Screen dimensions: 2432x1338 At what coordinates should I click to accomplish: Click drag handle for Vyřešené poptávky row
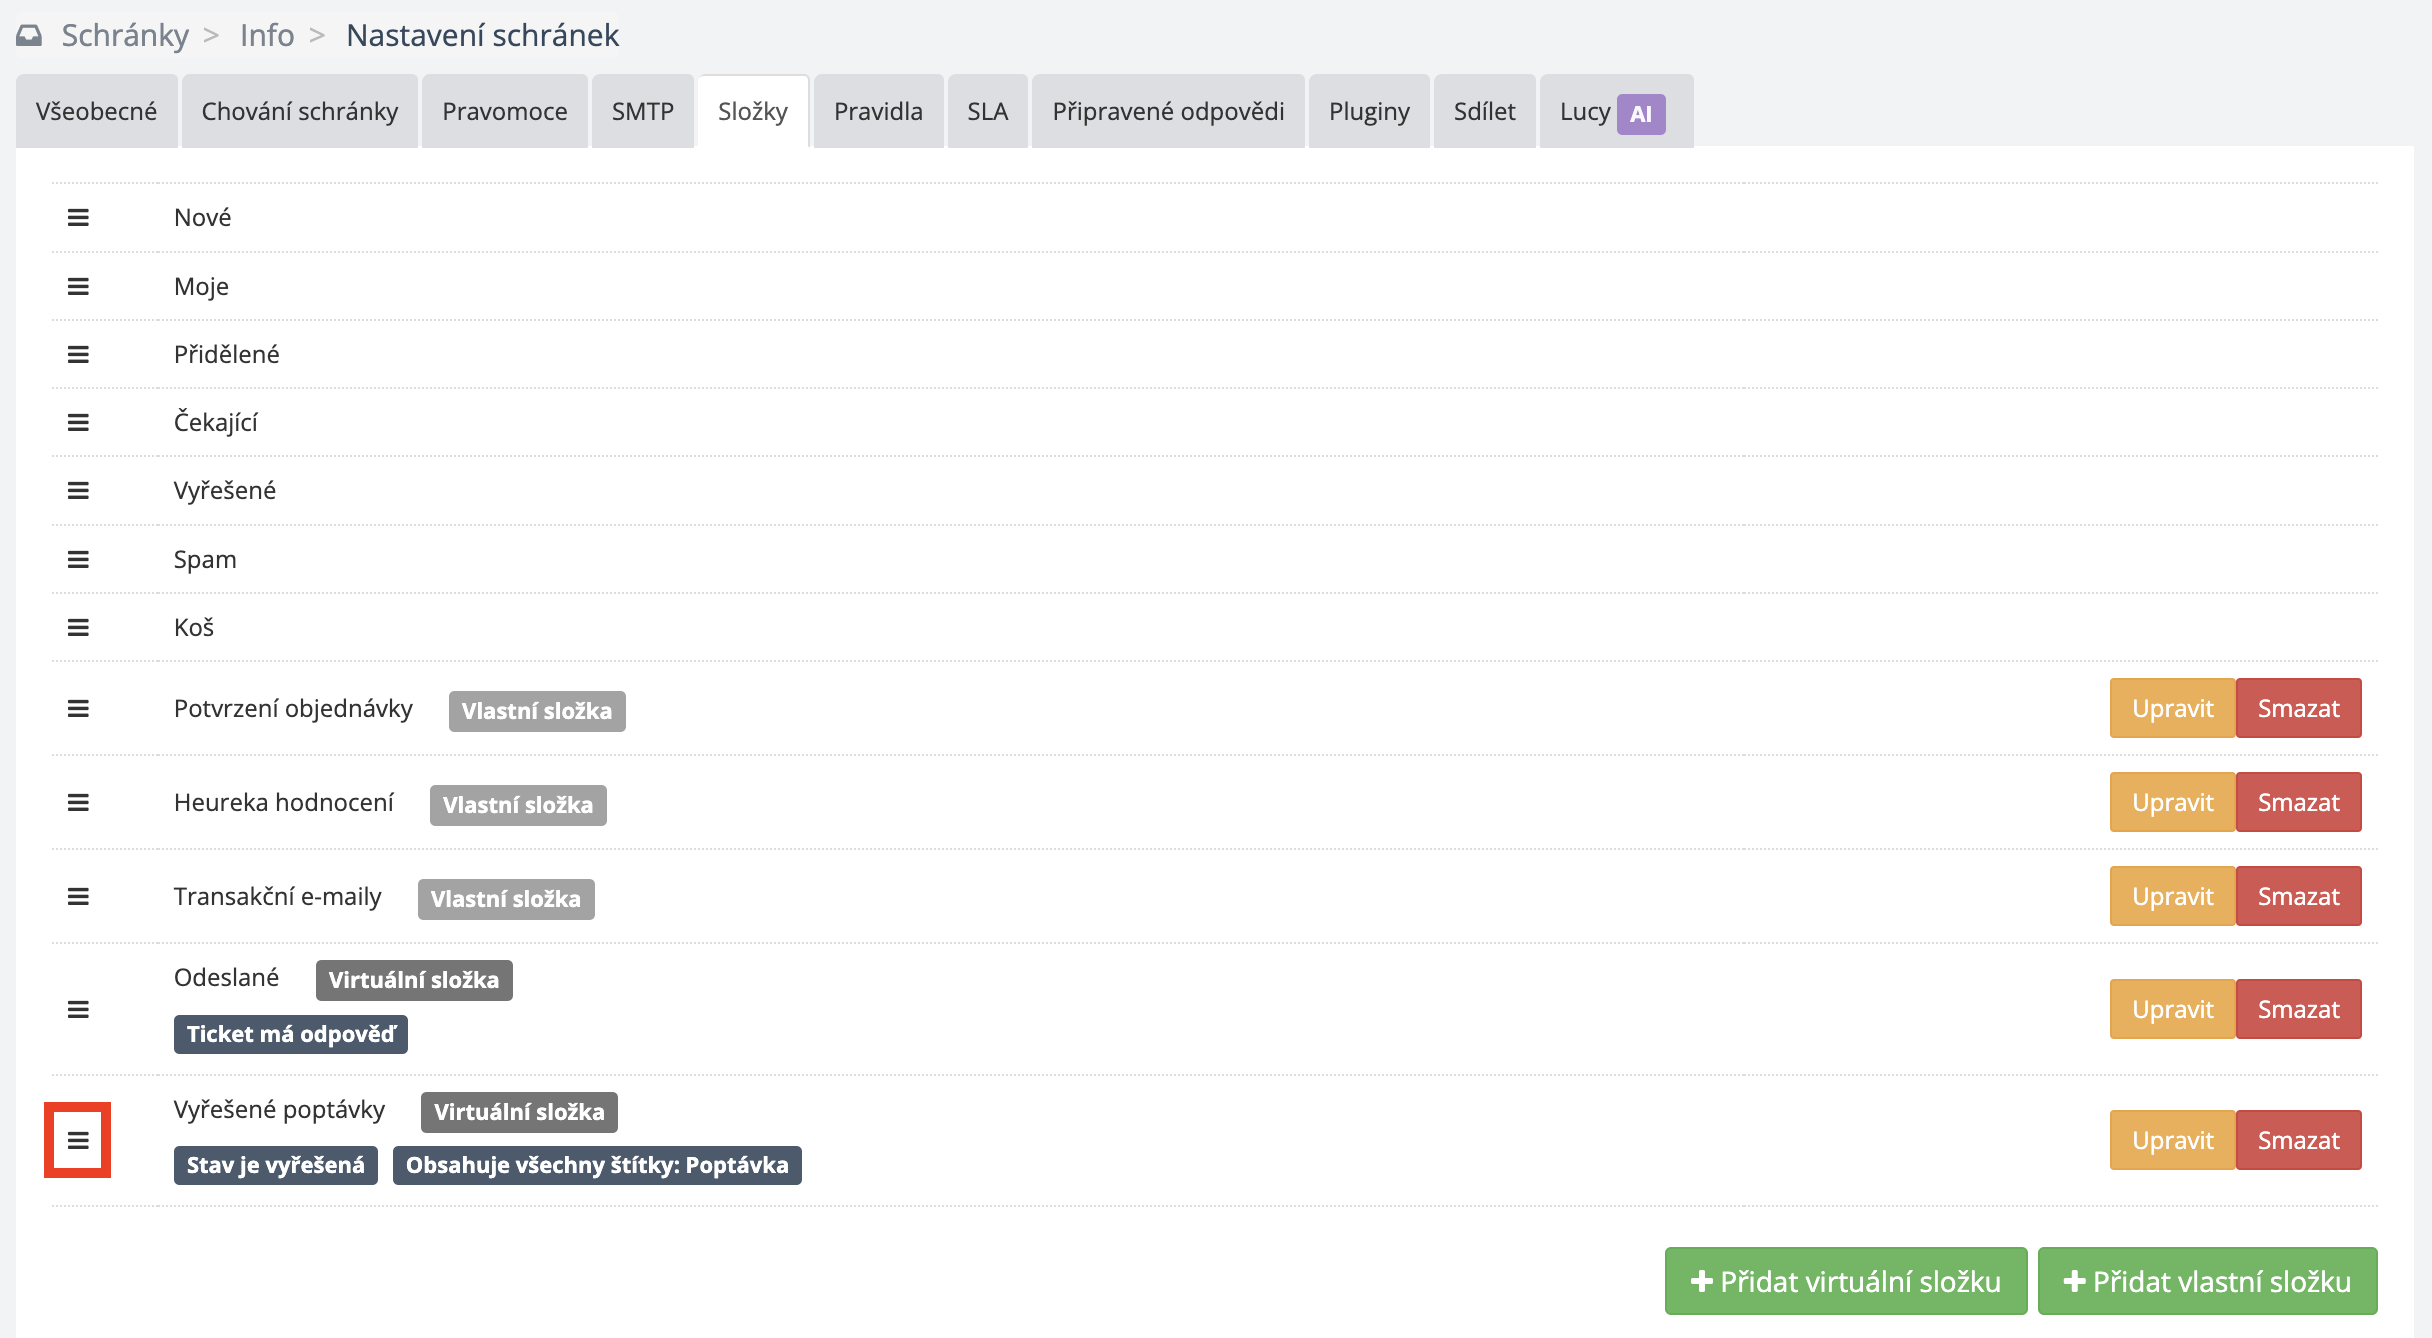pos(78,1140)
